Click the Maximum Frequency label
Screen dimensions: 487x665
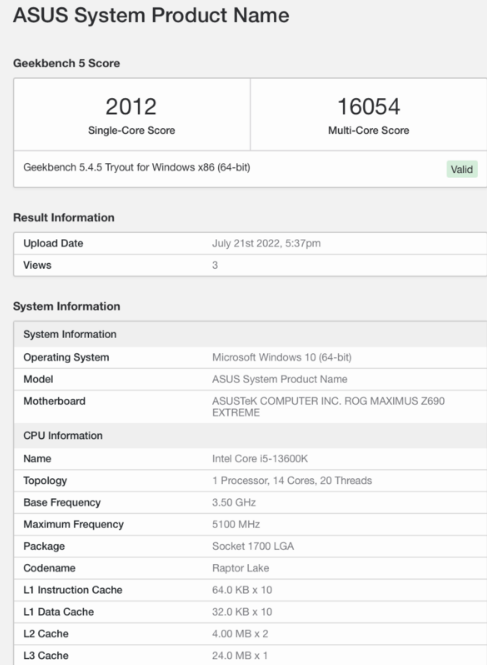[73, 525]
